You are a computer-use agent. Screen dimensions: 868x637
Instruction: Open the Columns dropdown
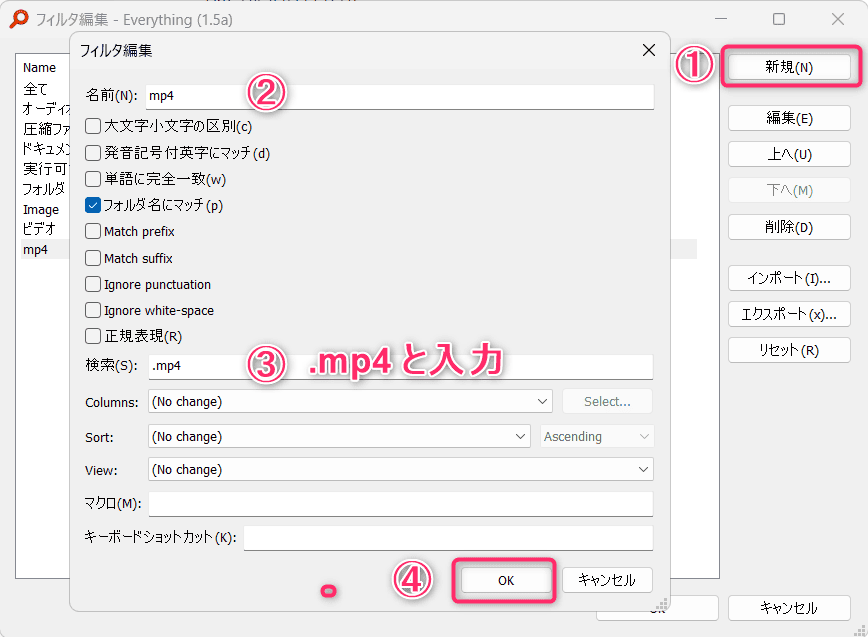pos(350,402)
